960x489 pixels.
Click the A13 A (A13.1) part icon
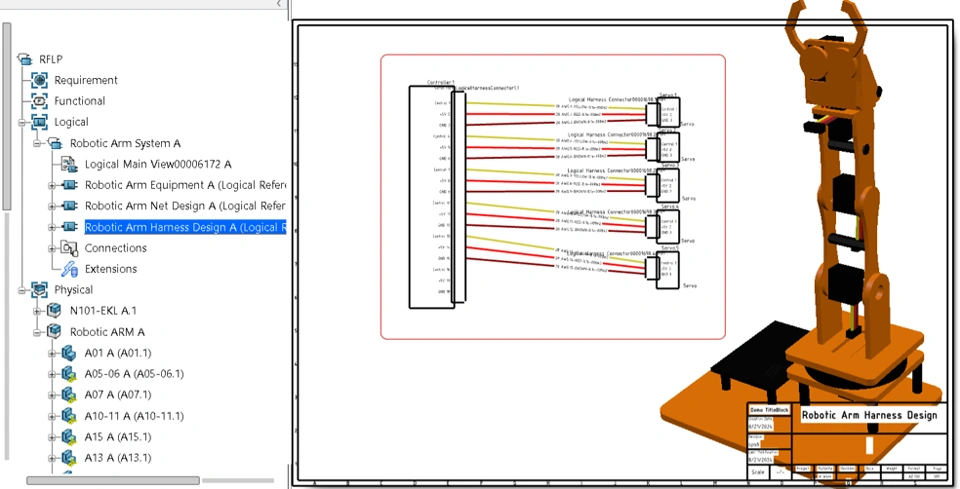tap(69, 458)
